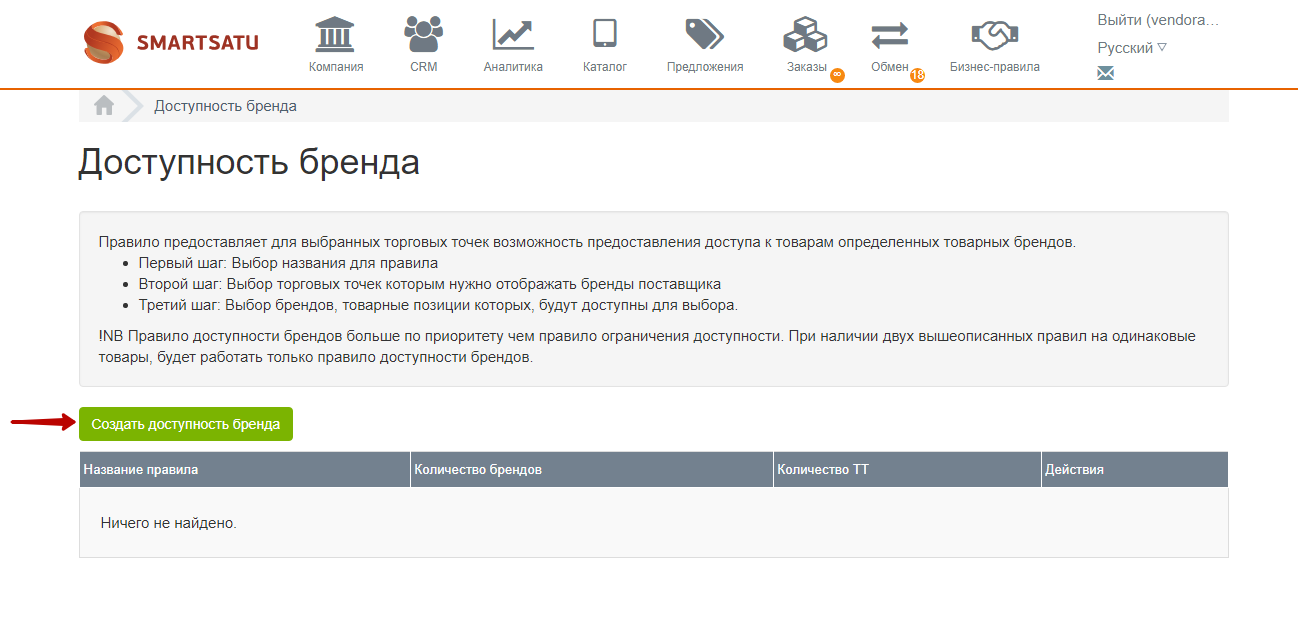Open the Компания bank building icon
The height and width of the screenshot is (629, 1298).
[x=335, y=34]
